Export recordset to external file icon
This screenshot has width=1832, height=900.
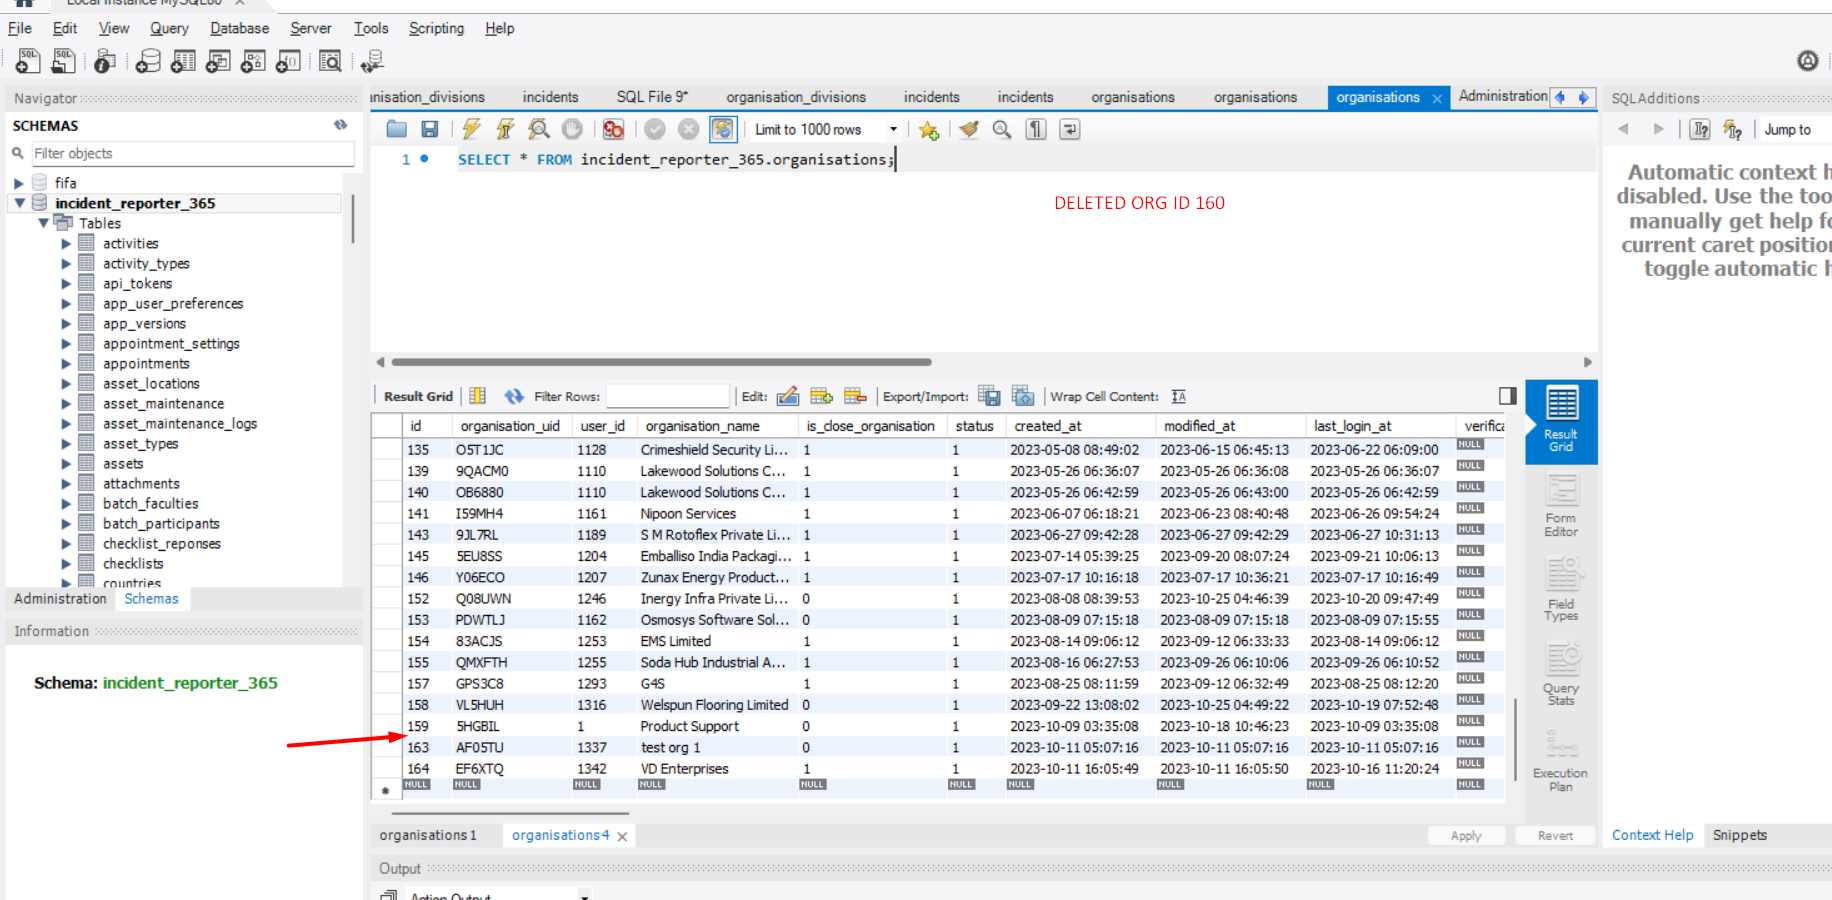[989, 396]
